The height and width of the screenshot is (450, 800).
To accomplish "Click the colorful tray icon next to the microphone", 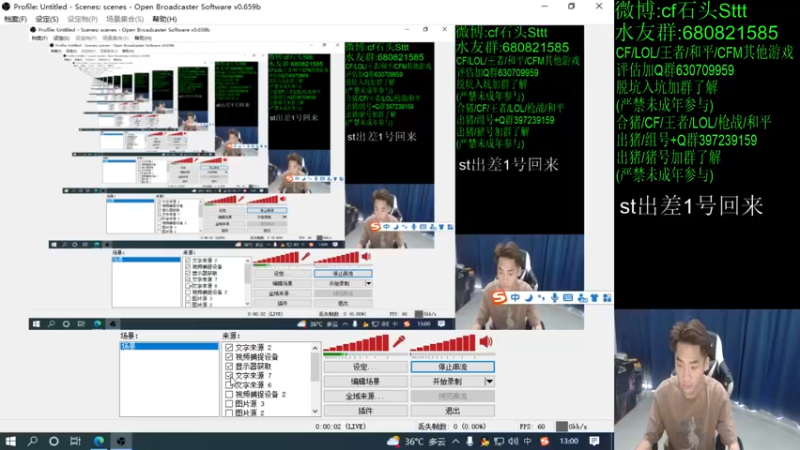I will (484, 441).
